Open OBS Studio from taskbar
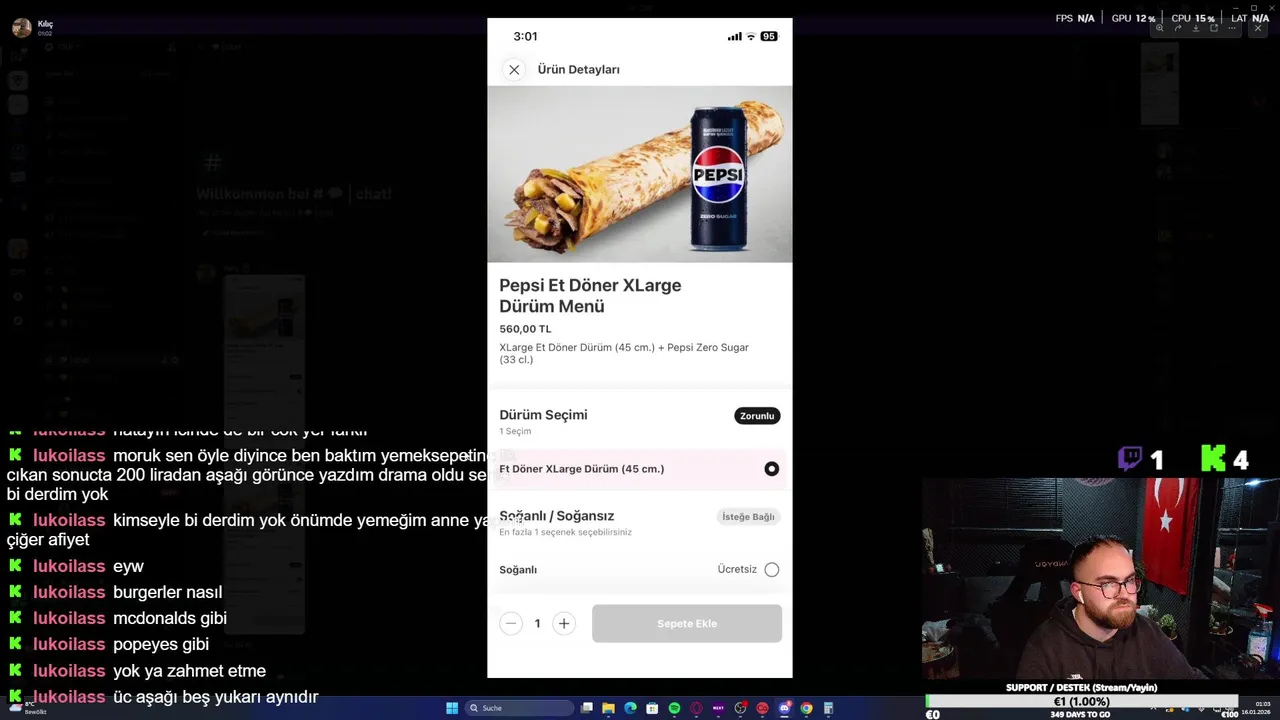The width and height of the screenshot is (1280, 720). (x=740, y=708)
